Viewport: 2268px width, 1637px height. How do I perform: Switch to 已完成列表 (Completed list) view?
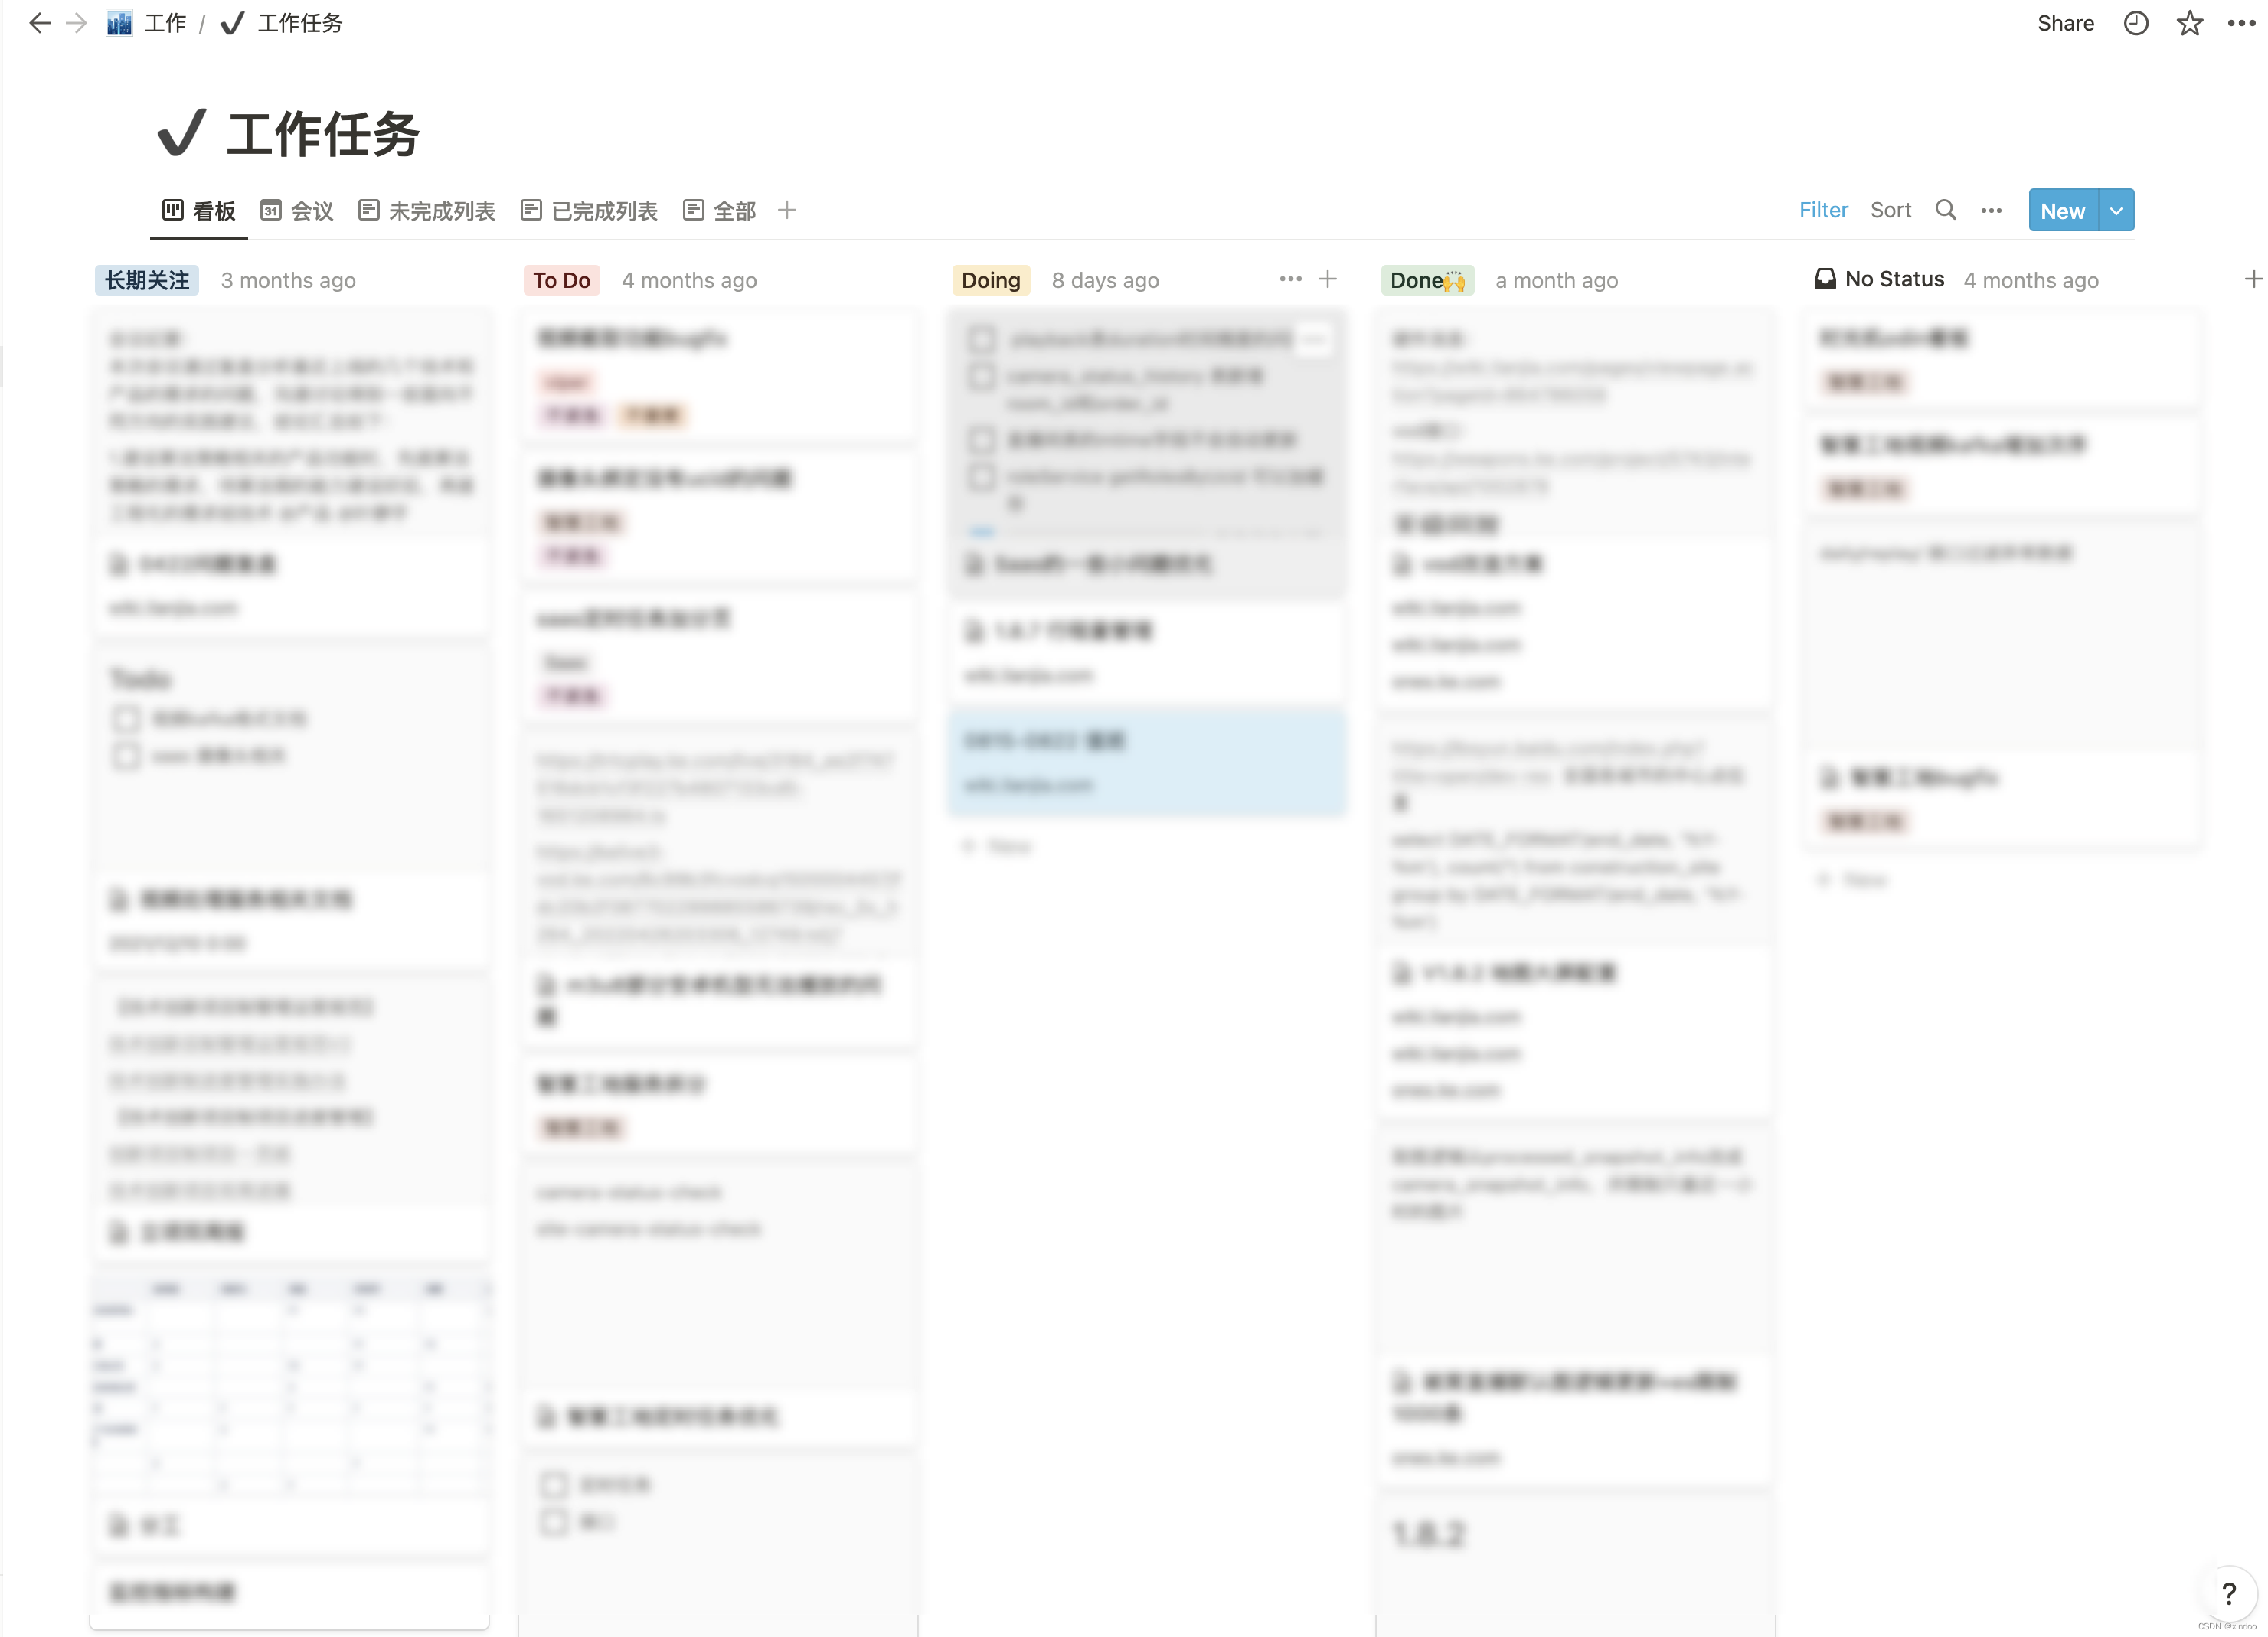[x=593, y=210]
